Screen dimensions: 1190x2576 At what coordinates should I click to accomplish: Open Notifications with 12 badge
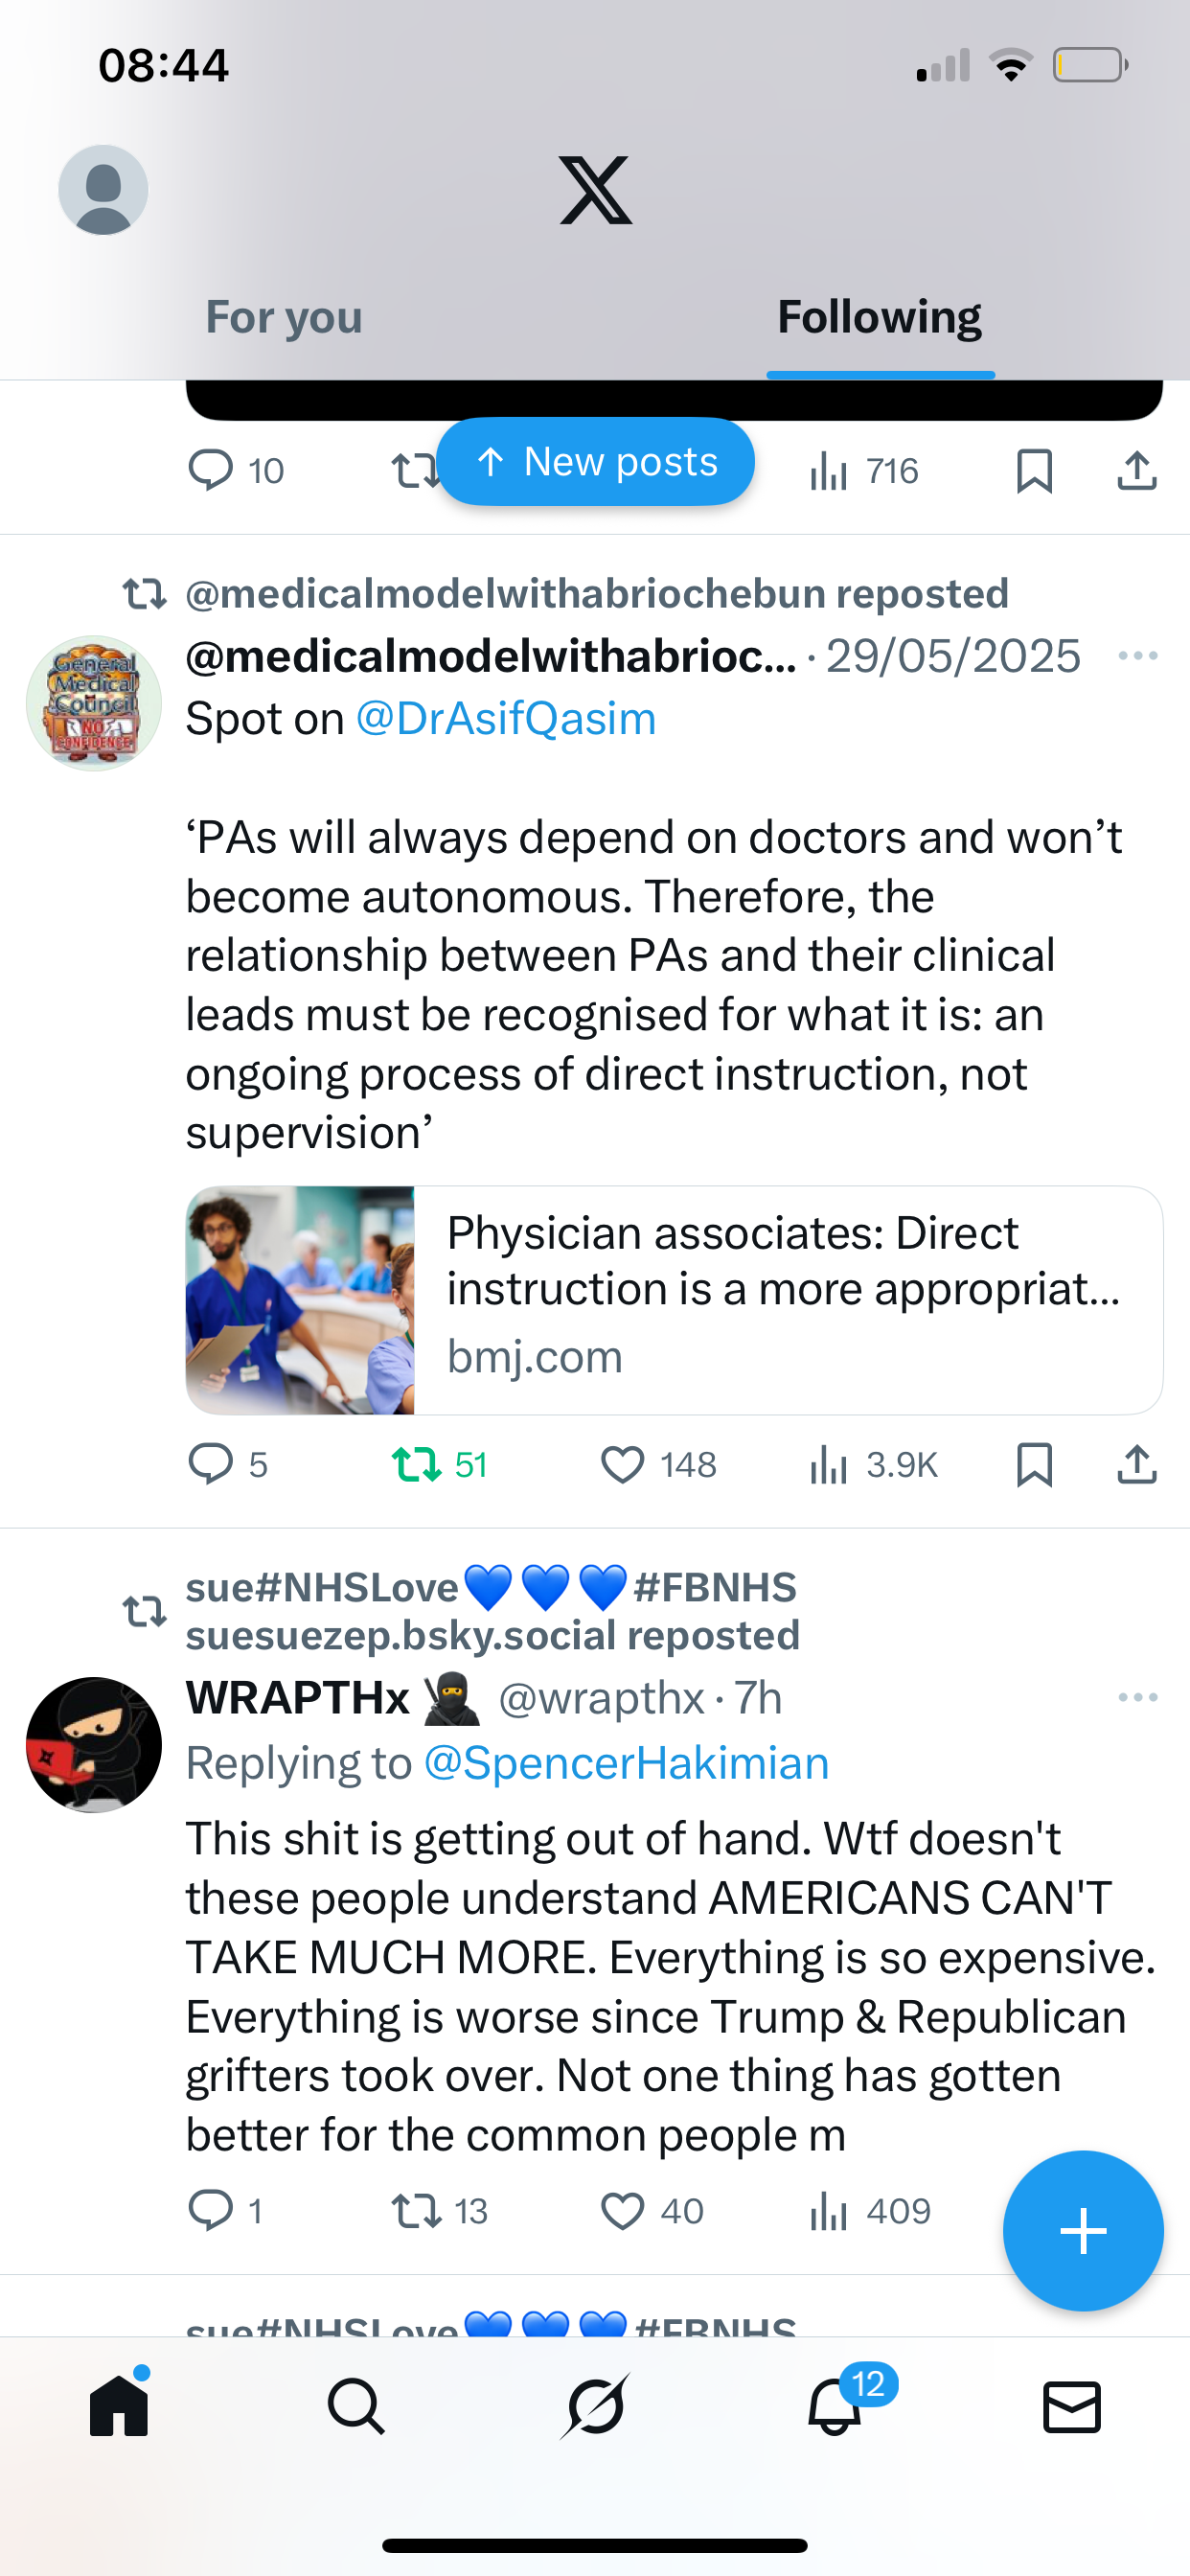835,2406
